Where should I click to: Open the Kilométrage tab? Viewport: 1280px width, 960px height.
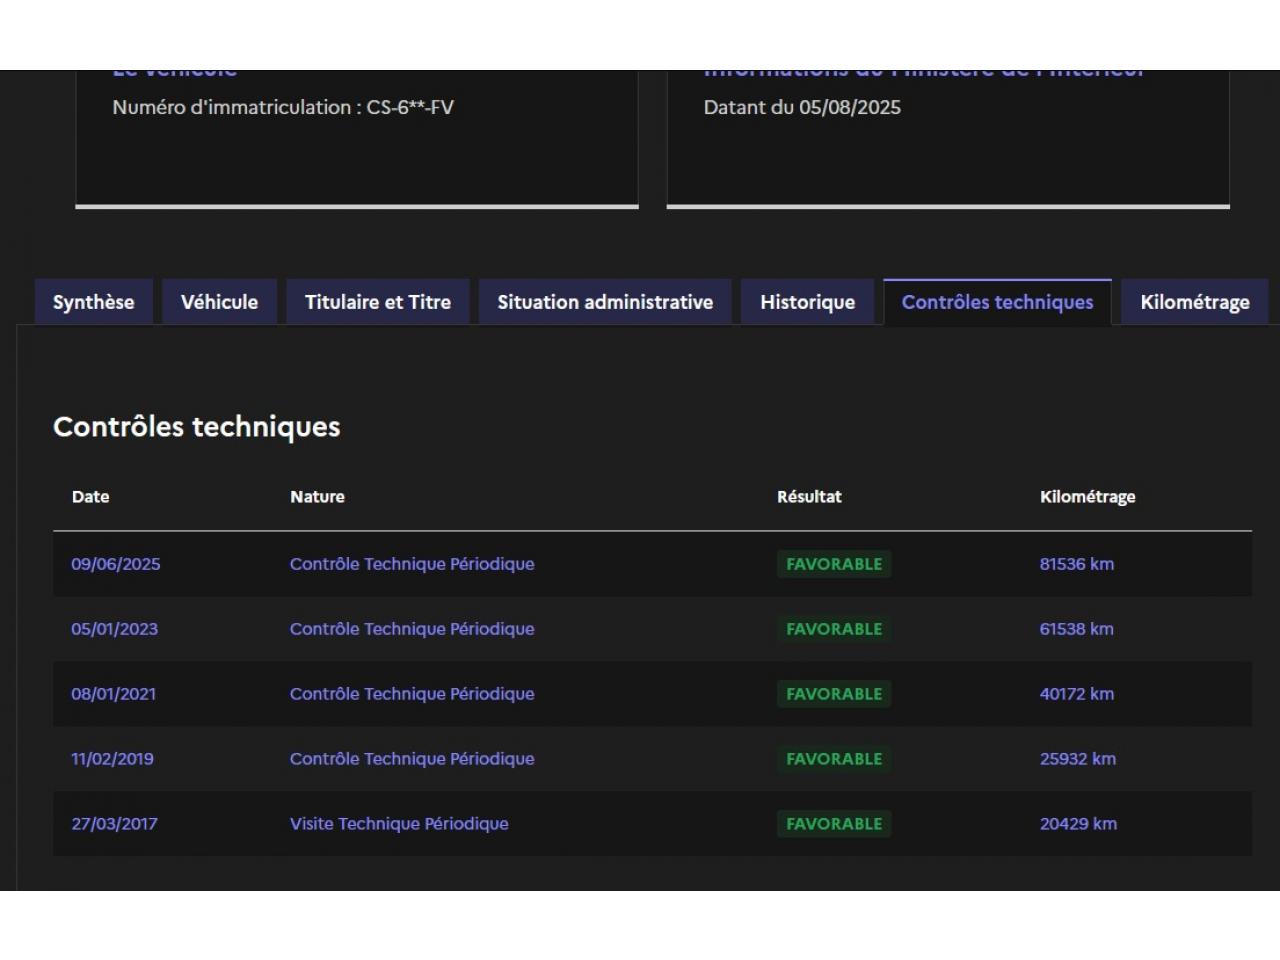pyautogui.click(x=1194, y=302)
